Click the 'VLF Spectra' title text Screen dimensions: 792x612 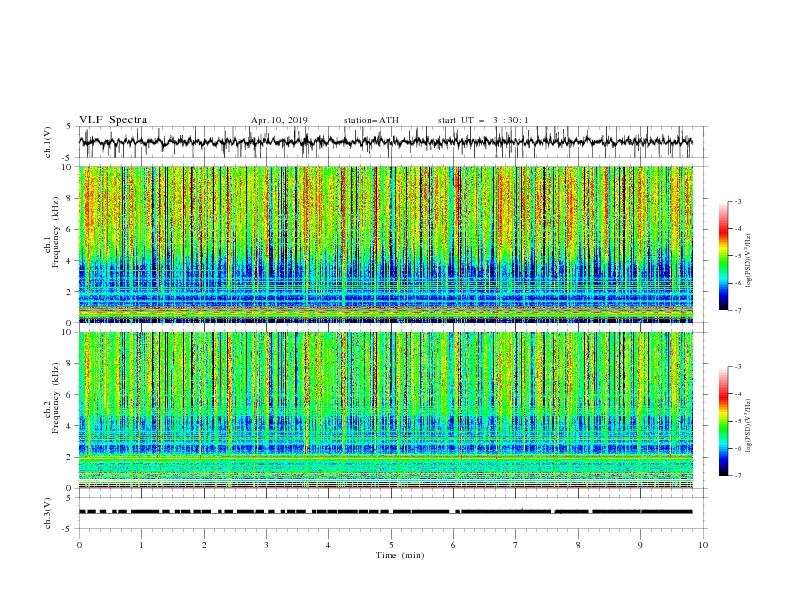[x=113, y=120]
